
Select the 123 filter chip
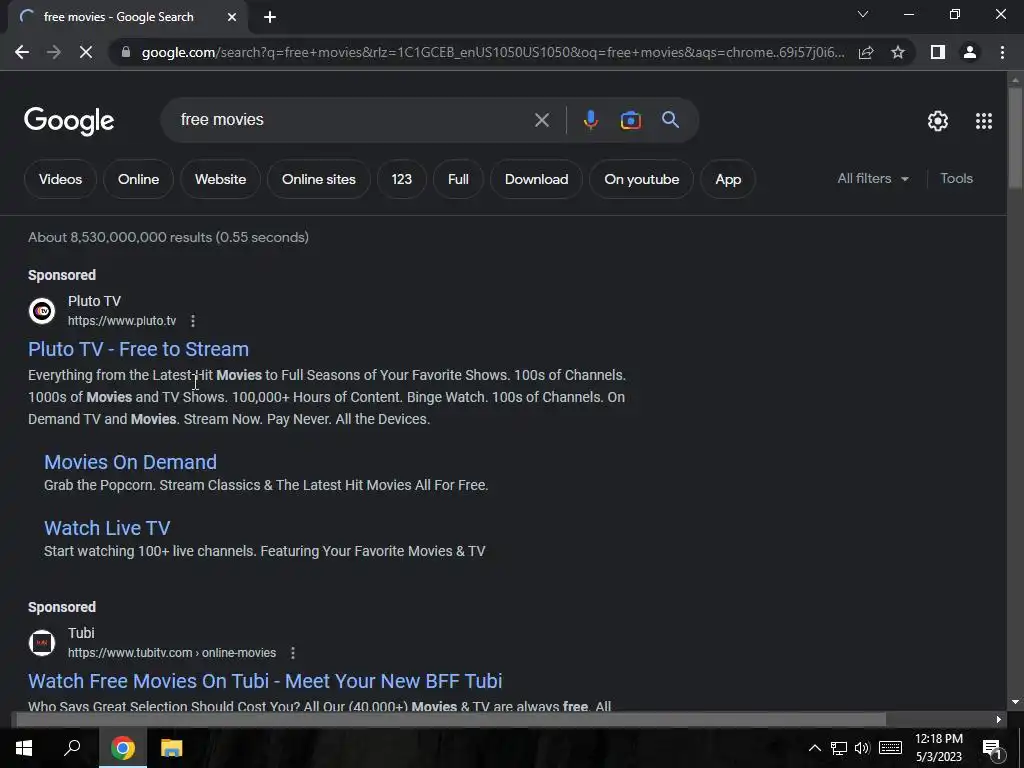[x=402, y=179]
